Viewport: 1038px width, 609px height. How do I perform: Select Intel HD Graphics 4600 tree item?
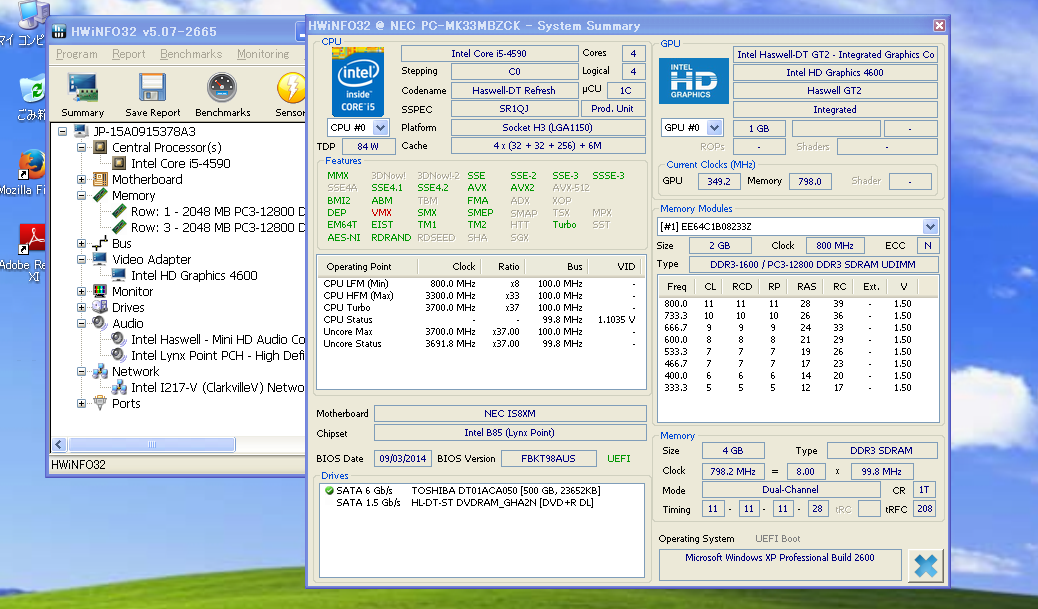[x=194, y=276]
